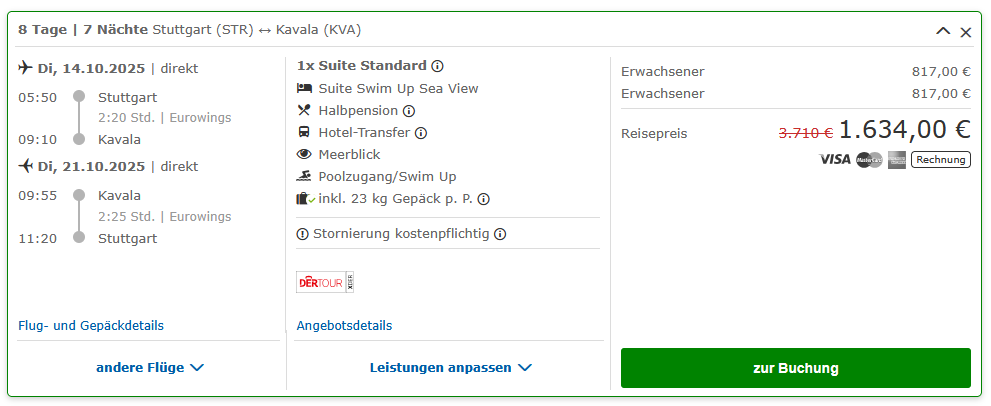991x406 pixels.
Task: Click info icon after Gepäck p. P.
Action: tap(484, 199)
